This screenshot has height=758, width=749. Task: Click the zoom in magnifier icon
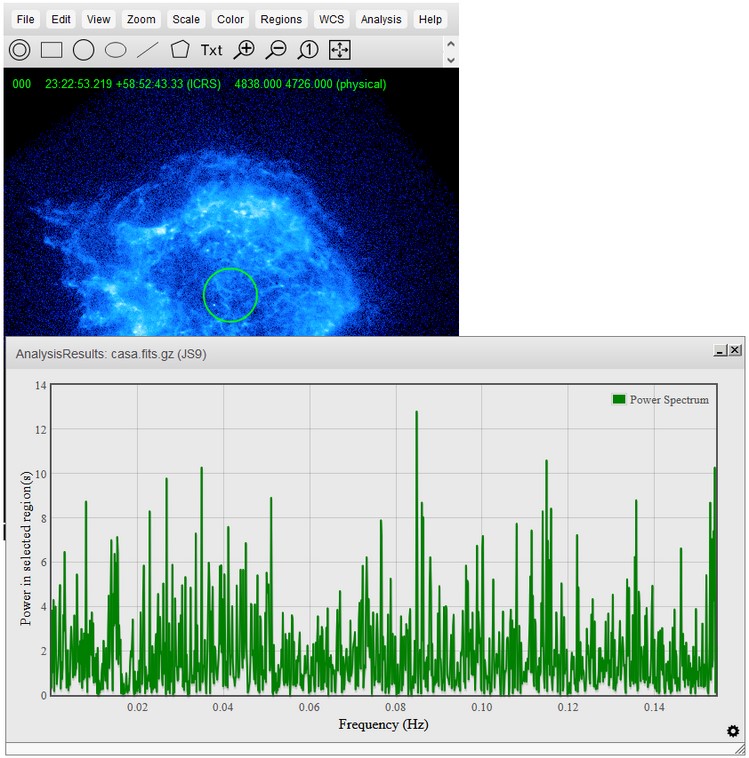pyautogui.click(x=244, y=50)
